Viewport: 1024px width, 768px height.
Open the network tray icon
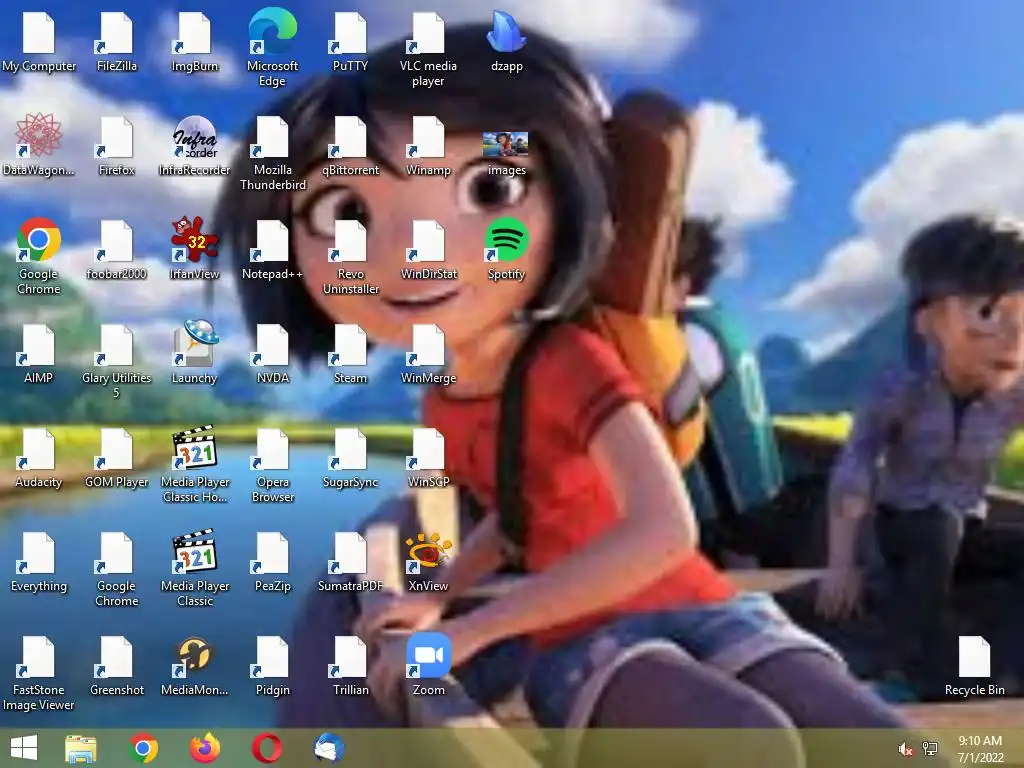pyautogui.click(x=930, y=749)
